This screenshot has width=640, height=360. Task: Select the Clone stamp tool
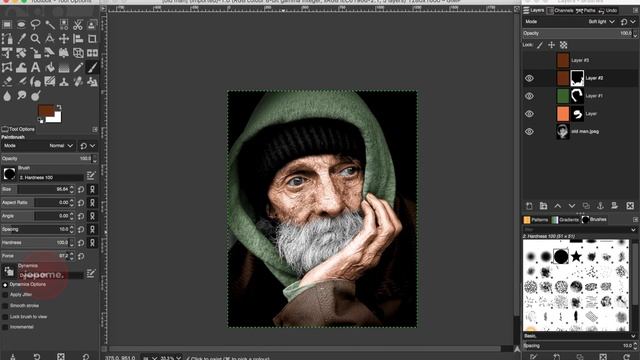tap(64, 82)
